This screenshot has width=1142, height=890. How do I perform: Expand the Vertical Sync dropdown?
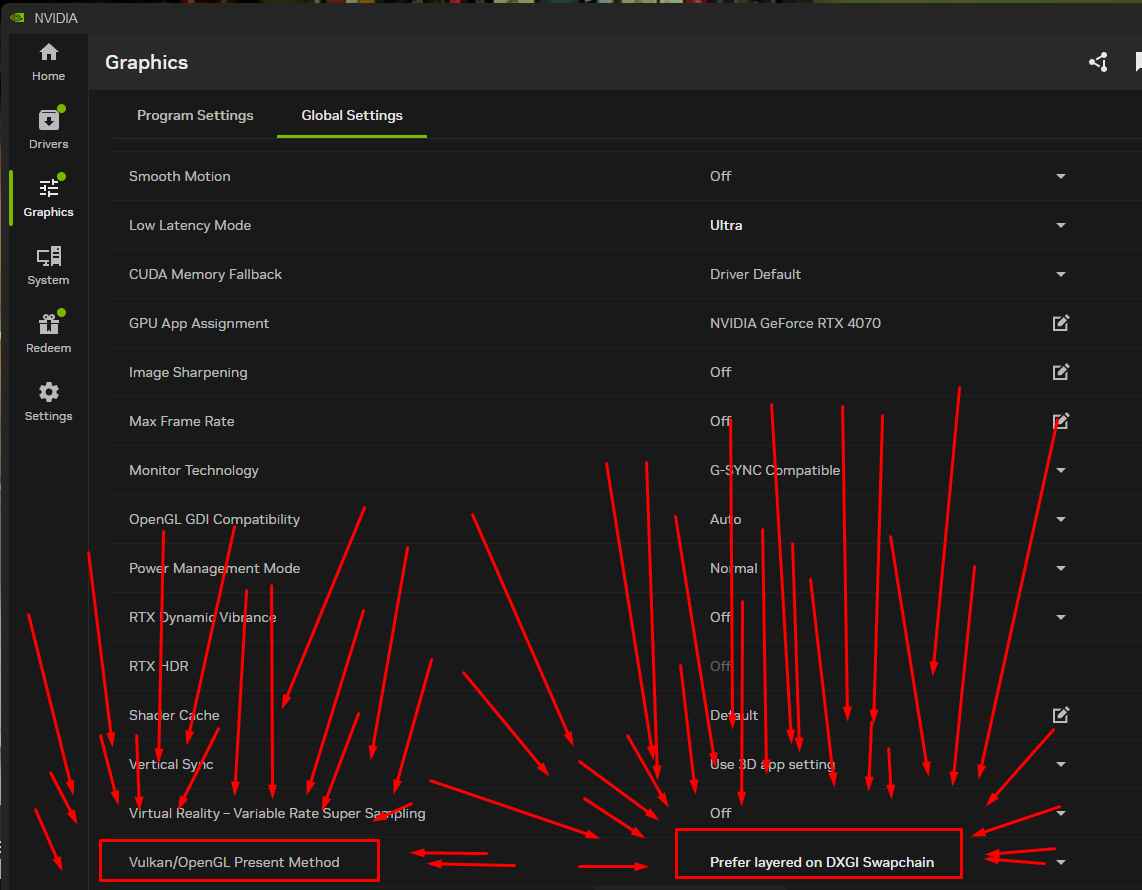pos(1060,764)
